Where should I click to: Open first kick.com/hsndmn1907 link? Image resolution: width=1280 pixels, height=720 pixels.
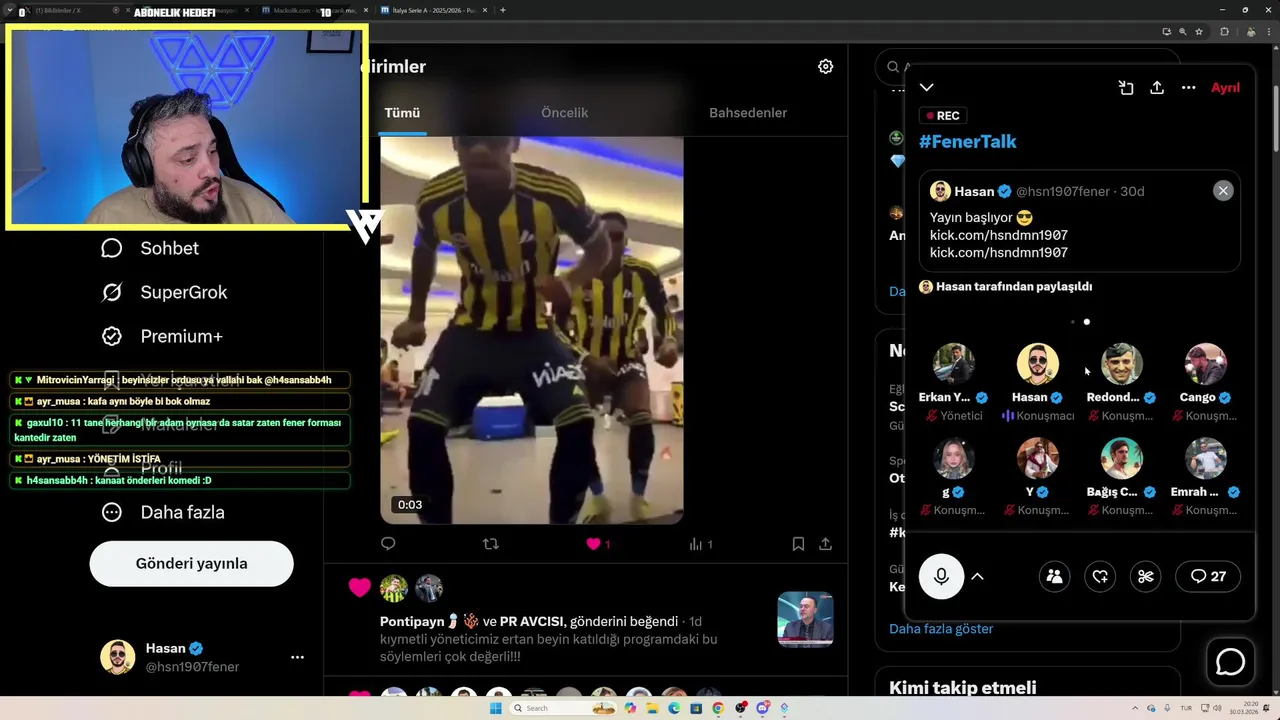click(998, 235)
